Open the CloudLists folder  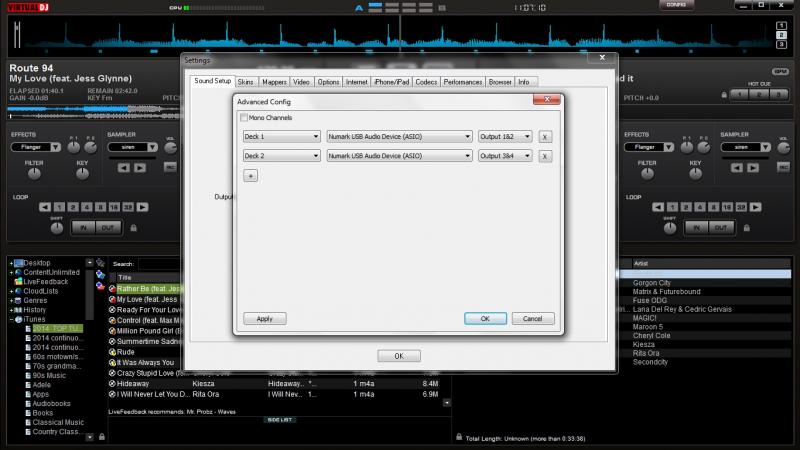(x=40, y=291)
